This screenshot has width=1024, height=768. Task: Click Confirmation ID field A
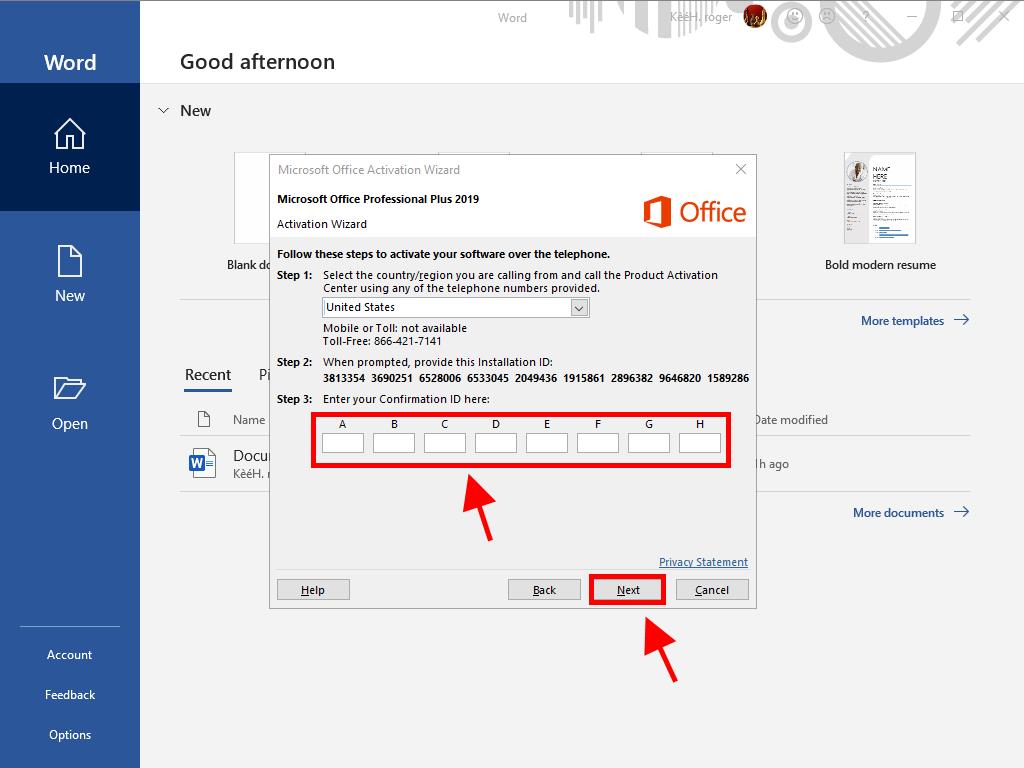(x=343, y=443)
